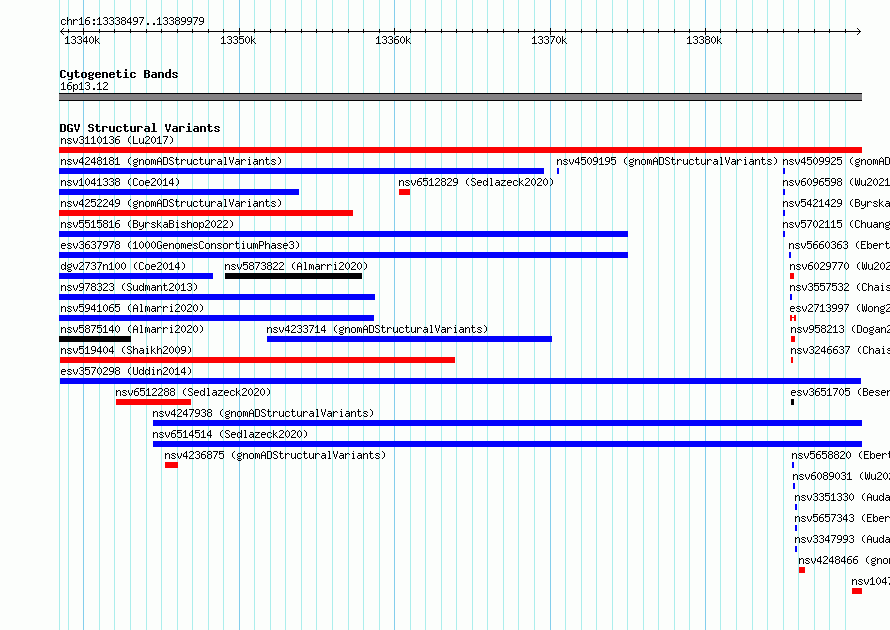Open nsv4236875 (gnomADStructuralVariants) label
The height and width of the screenshot is (630, 890).
point(275,455)
